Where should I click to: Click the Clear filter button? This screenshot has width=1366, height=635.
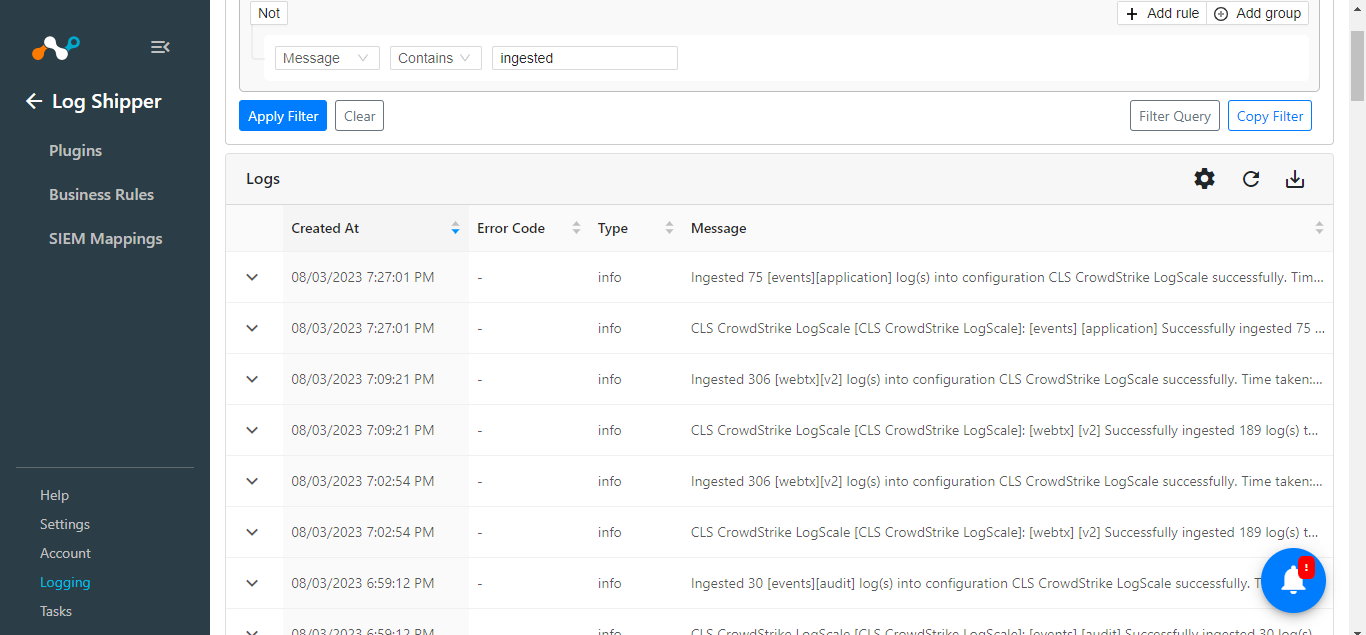359,116
